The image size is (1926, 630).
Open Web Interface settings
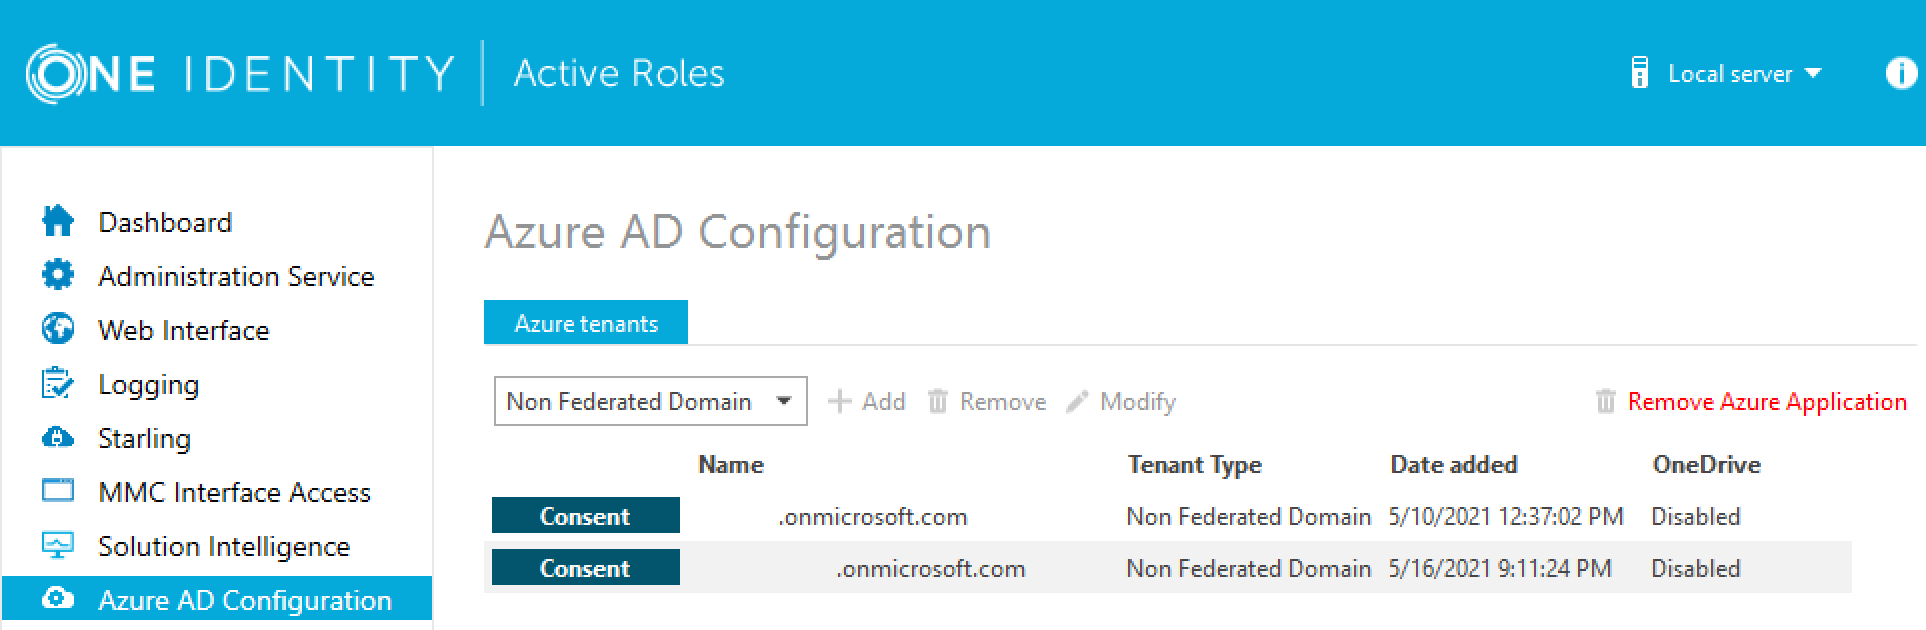pyautogui.click(x=184, y=330)
